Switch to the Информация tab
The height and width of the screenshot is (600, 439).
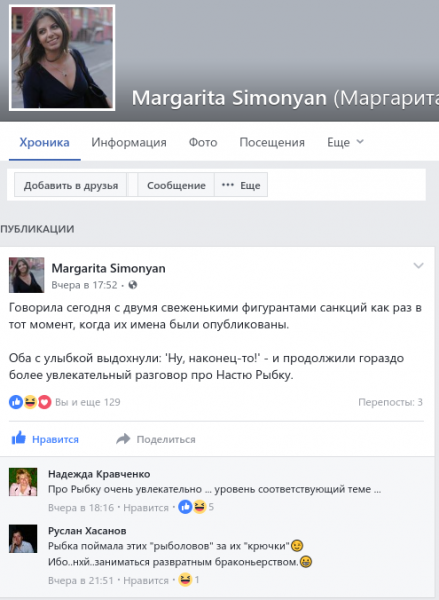[129, 142]
